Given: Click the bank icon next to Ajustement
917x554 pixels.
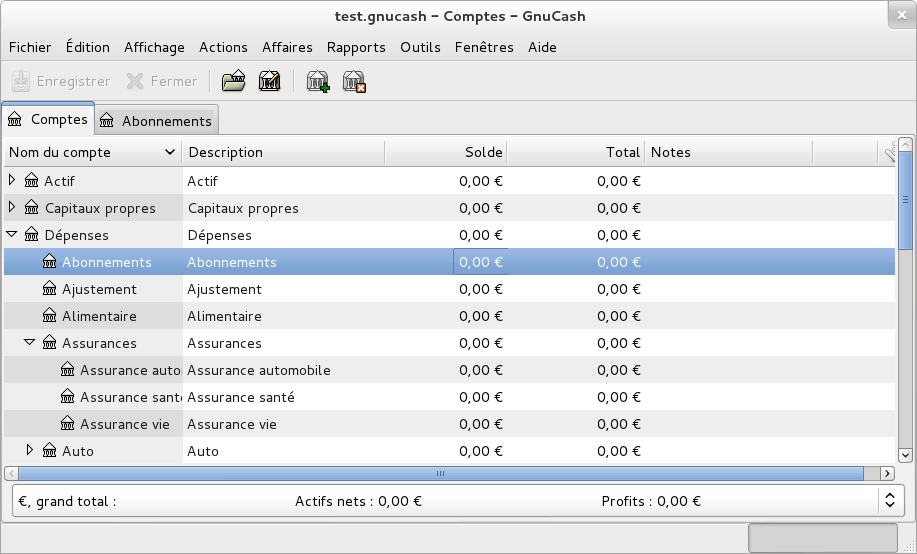Looking at the screenshot, I should click(x=50, y=289).
